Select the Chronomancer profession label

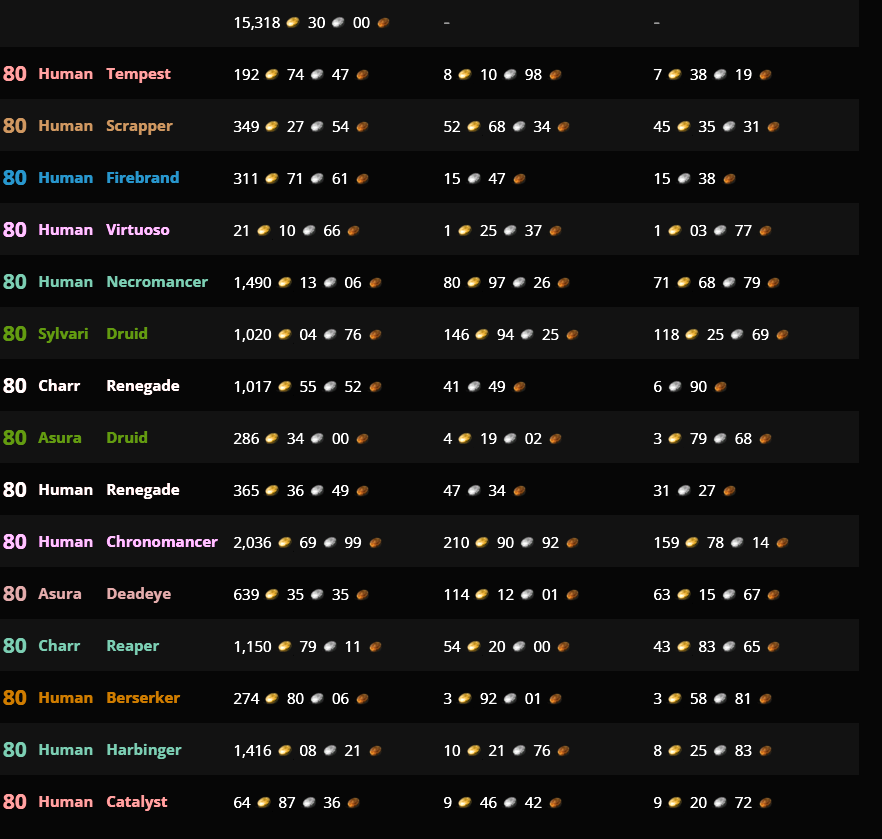[162, 542]
